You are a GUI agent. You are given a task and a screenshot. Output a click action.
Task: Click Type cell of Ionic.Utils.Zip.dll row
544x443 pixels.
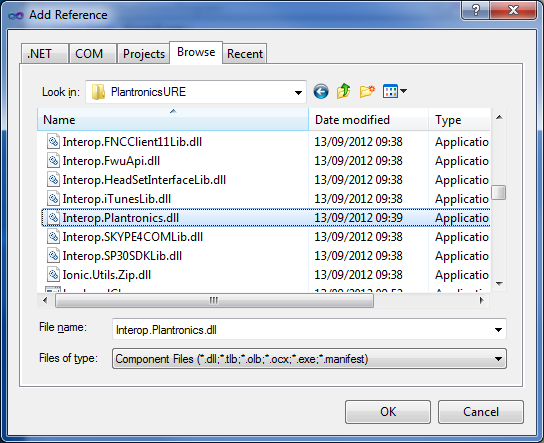click(462, 275)
